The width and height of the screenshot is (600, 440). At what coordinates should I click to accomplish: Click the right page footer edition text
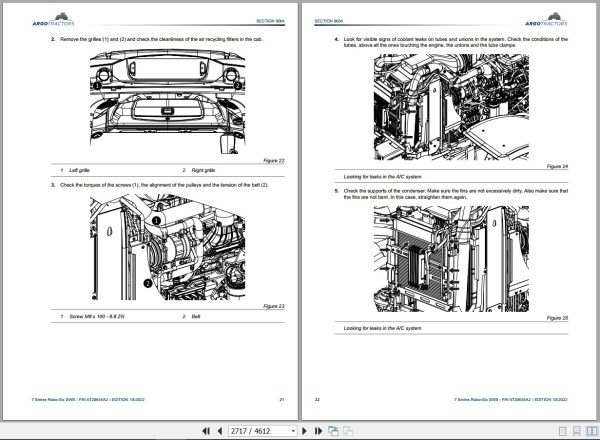coord(511,399)
